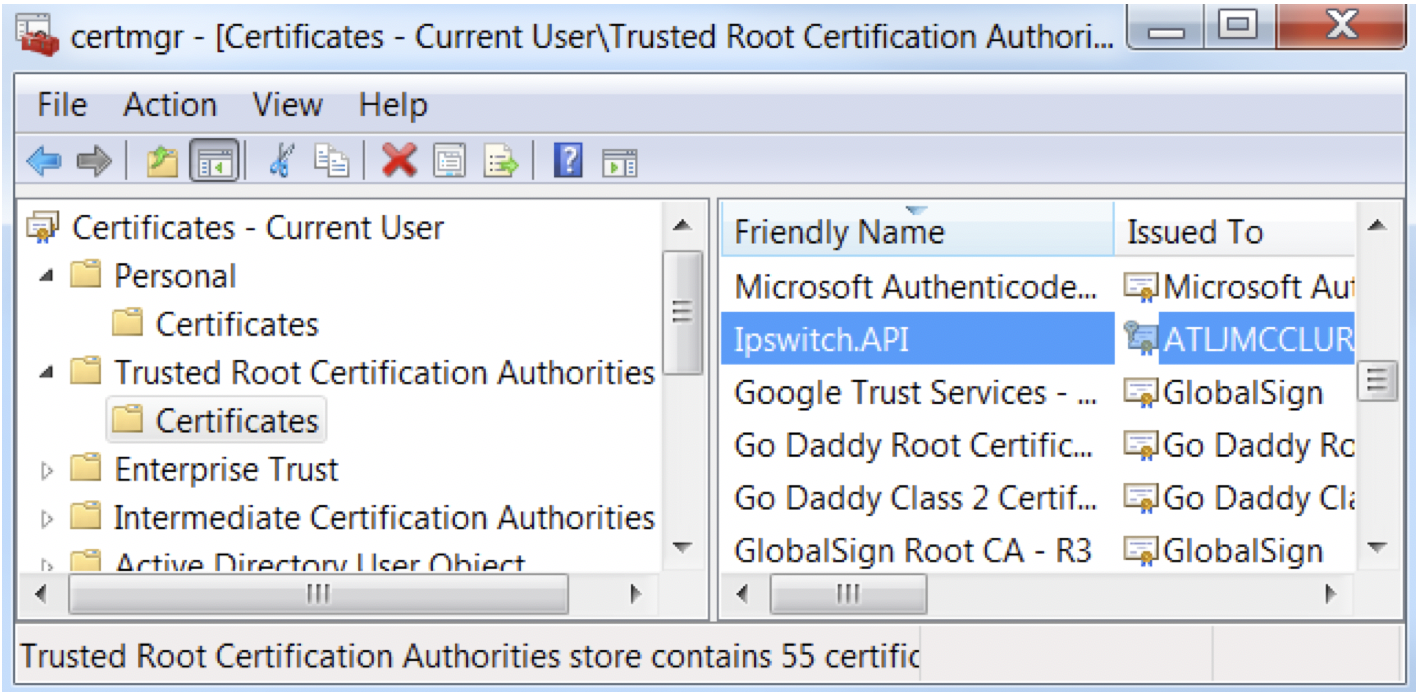Click the tree pane's vertical scrollbar down arrow
The image size is (1416, 692).
click(683, 547)
